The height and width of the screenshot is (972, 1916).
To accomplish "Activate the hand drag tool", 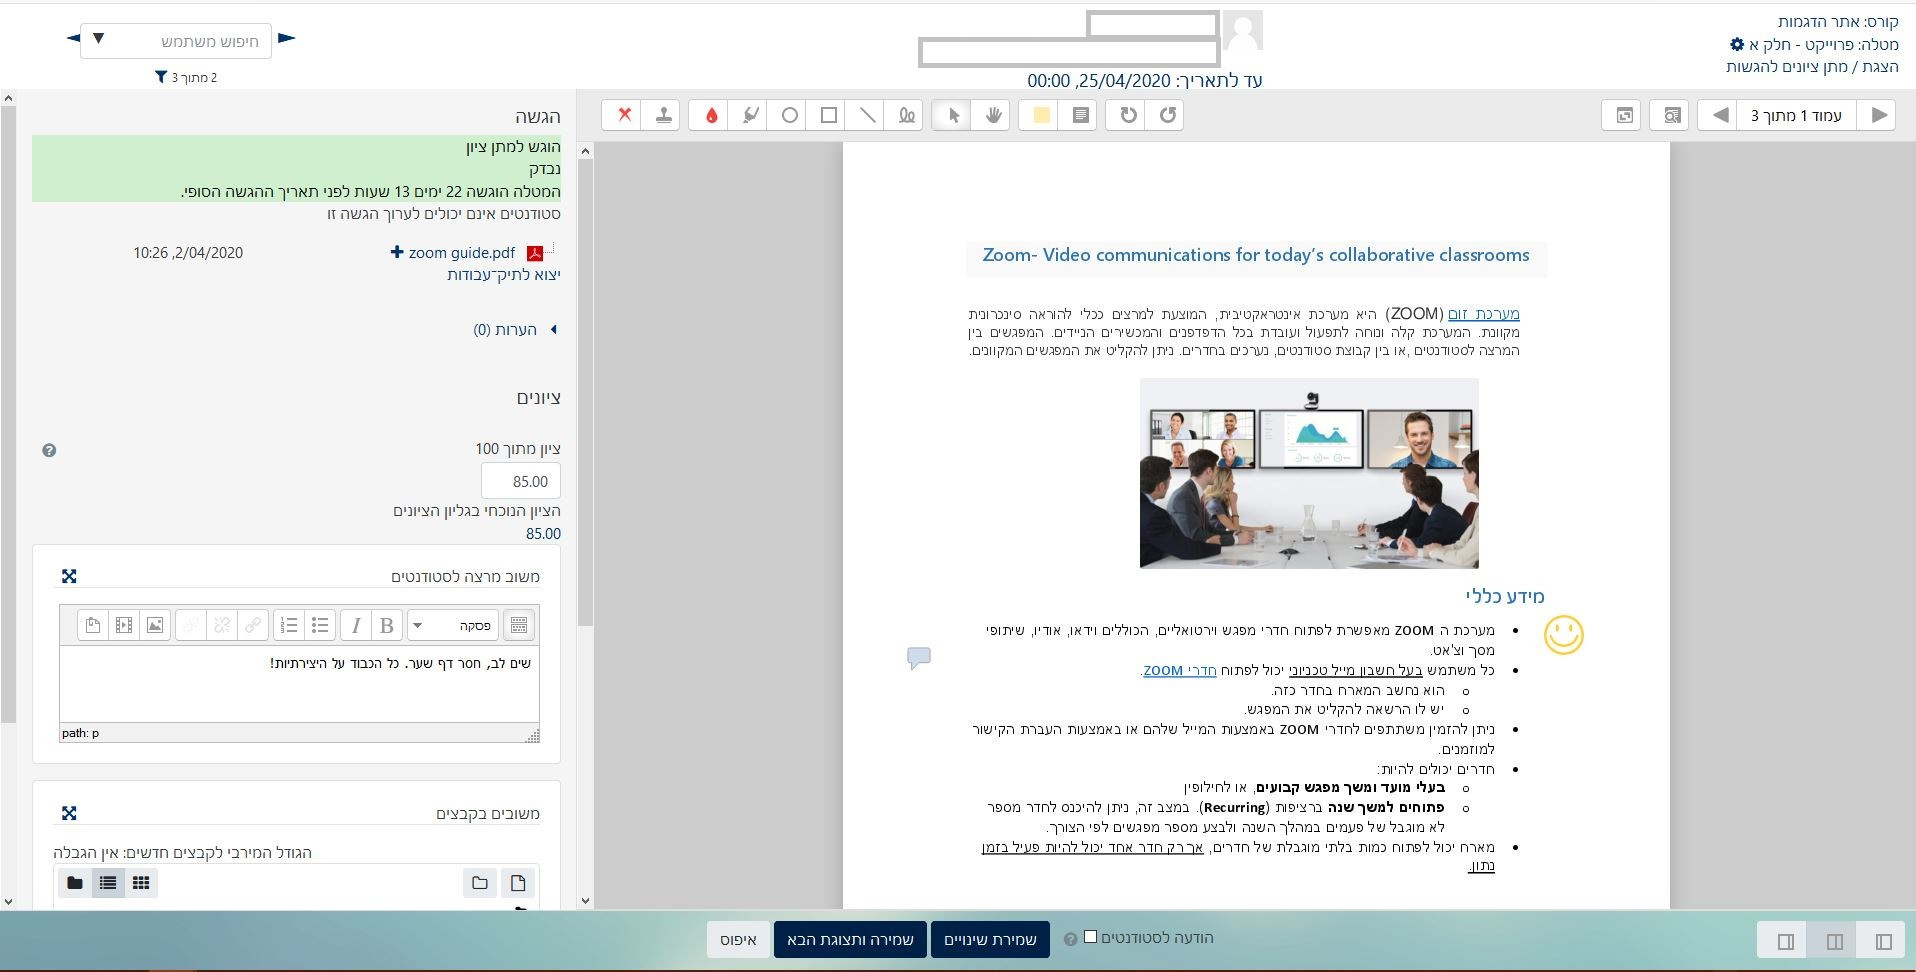I will pyautogui.click(x=992, y=115).
